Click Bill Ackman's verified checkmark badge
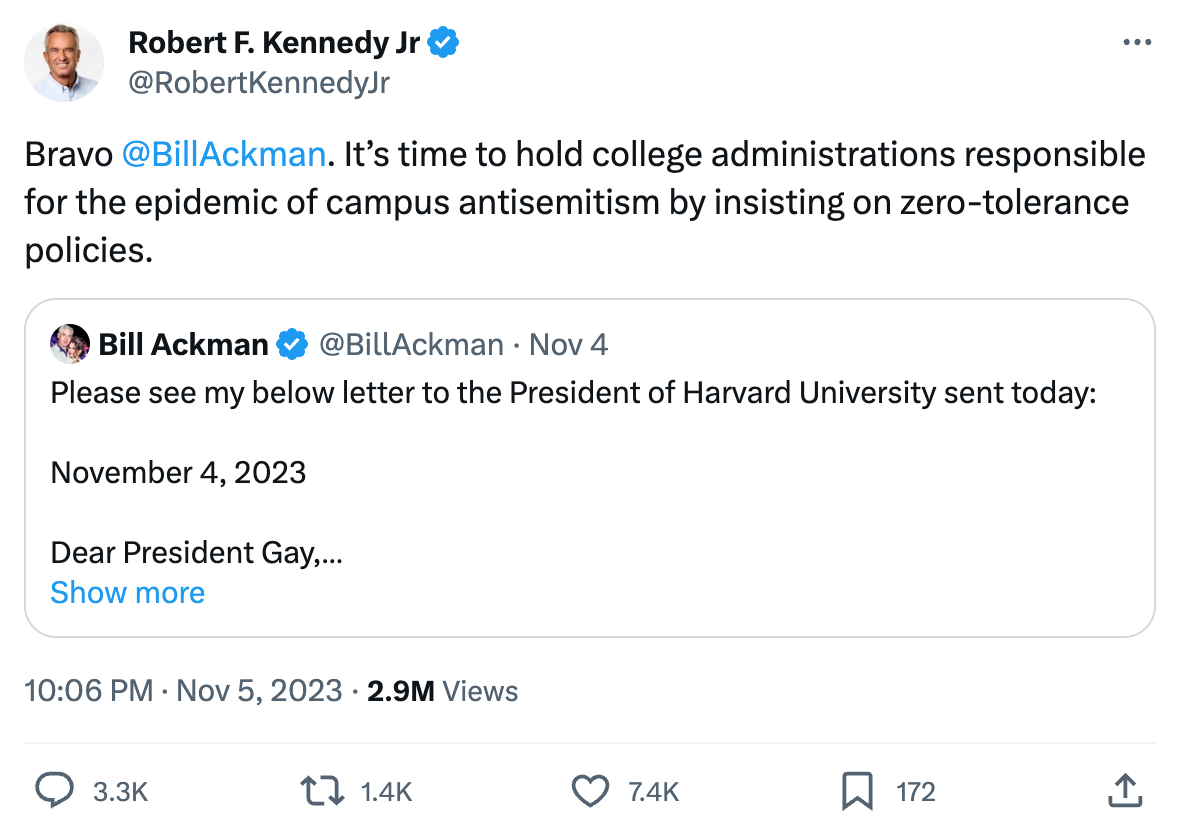 click(x=291, y=345)
